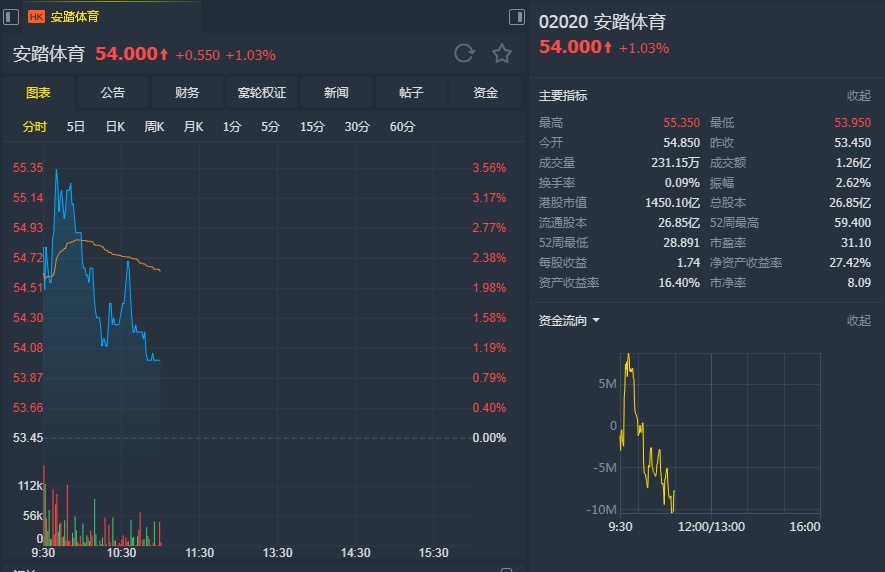
Task: Refresh the 安踏体育 quote data
Action: point(464,54)
